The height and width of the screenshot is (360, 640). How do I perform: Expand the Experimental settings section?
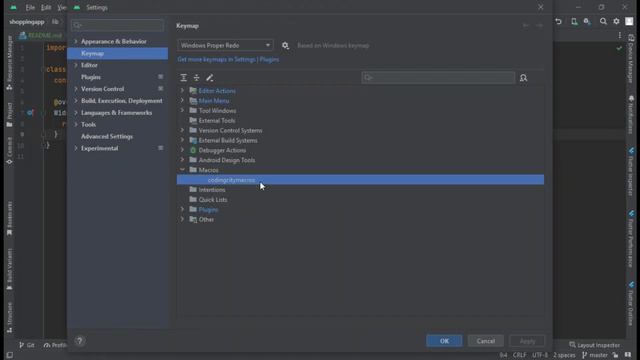[76, 148]
